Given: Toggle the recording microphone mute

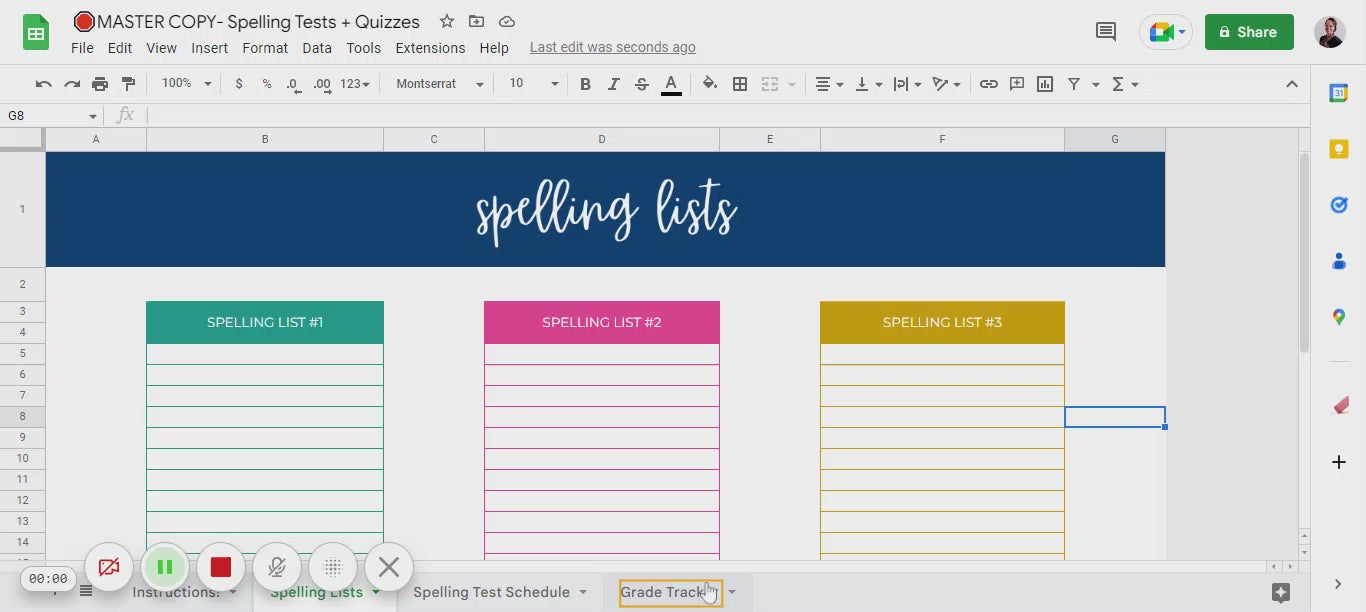Looking at the screenshot, I should tap(277, 568).
